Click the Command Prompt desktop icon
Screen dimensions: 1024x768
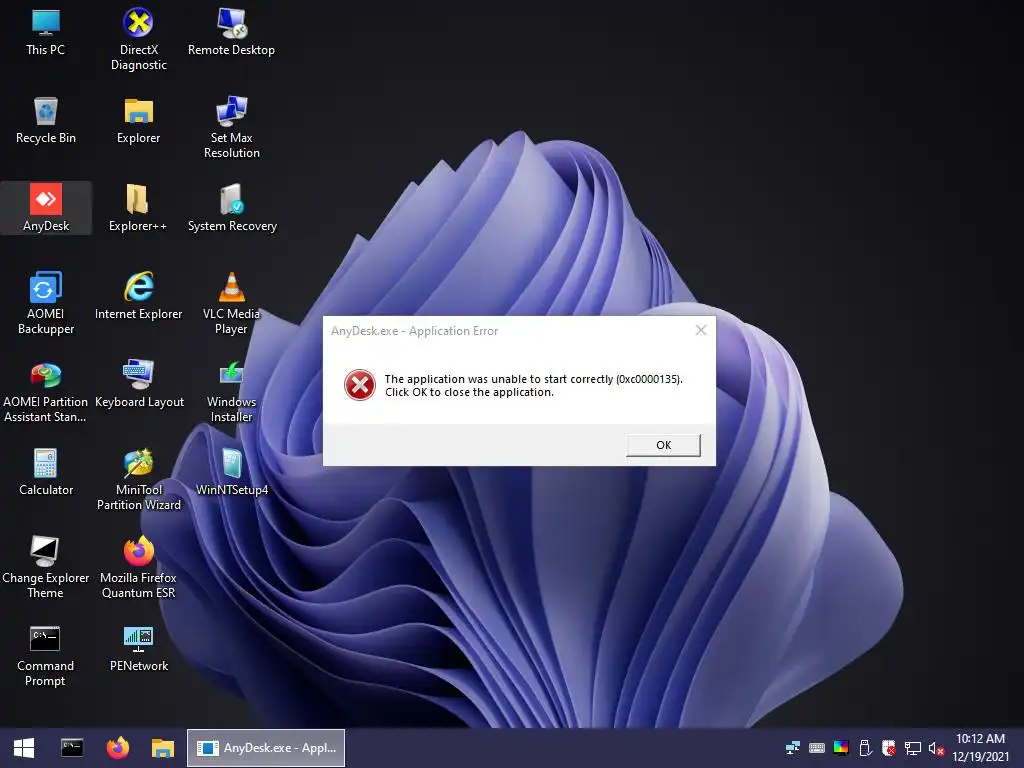pos(46,656)
